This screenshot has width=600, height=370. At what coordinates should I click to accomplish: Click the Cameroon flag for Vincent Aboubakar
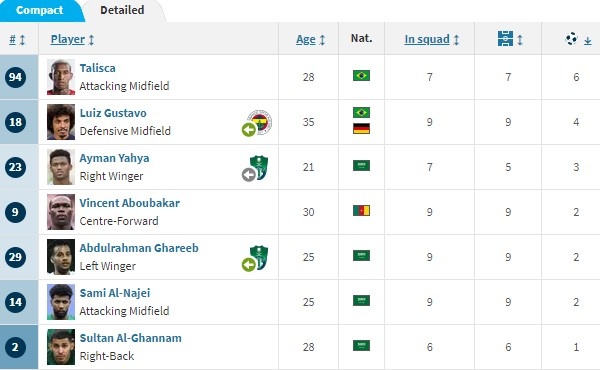coord(361,210)
